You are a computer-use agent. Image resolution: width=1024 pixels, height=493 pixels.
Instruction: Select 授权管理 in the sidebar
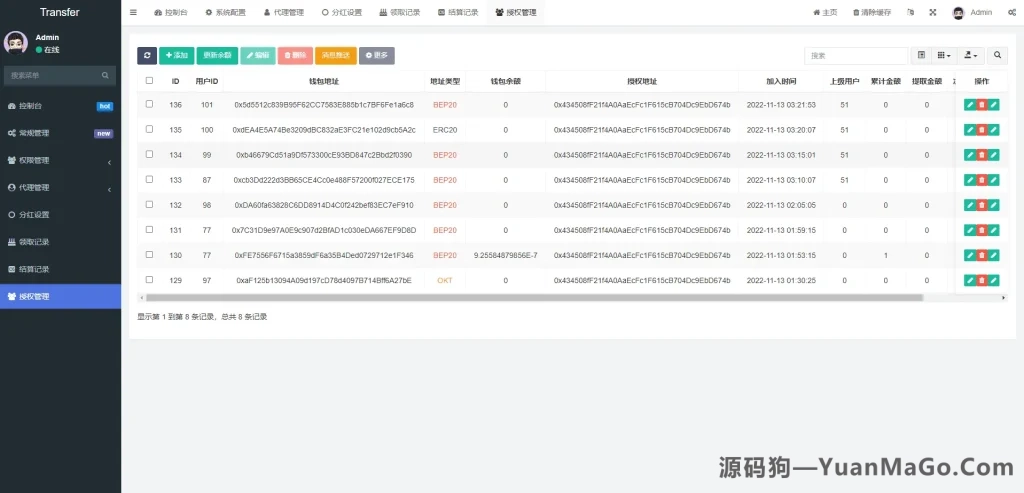click(x=60, y=296)
